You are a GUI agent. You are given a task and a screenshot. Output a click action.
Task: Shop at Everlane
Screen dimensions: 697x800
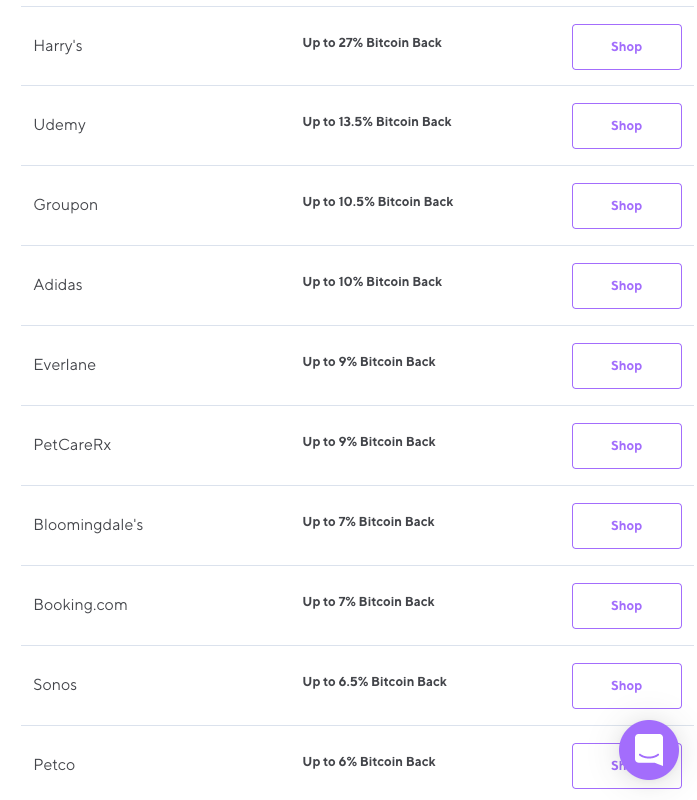coord(626,365)
